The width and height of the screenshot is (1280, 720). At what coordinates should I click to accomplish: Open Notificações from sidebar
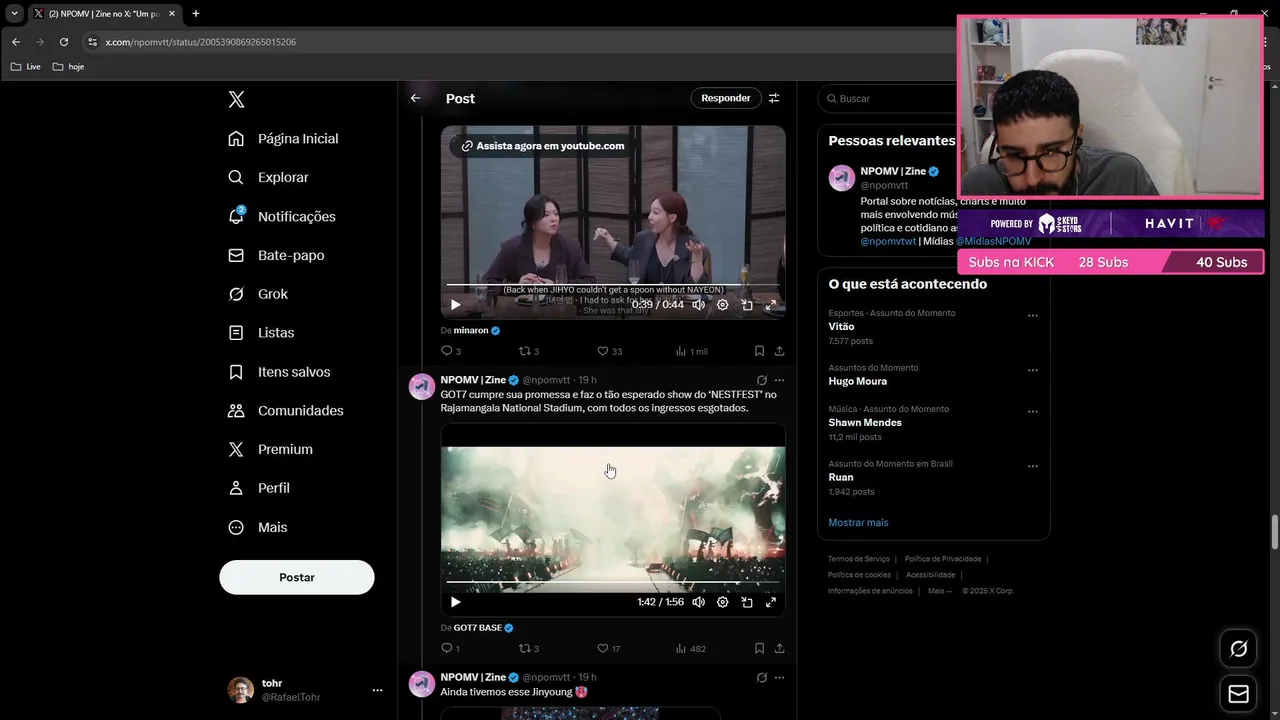click(x=282, y=216)
